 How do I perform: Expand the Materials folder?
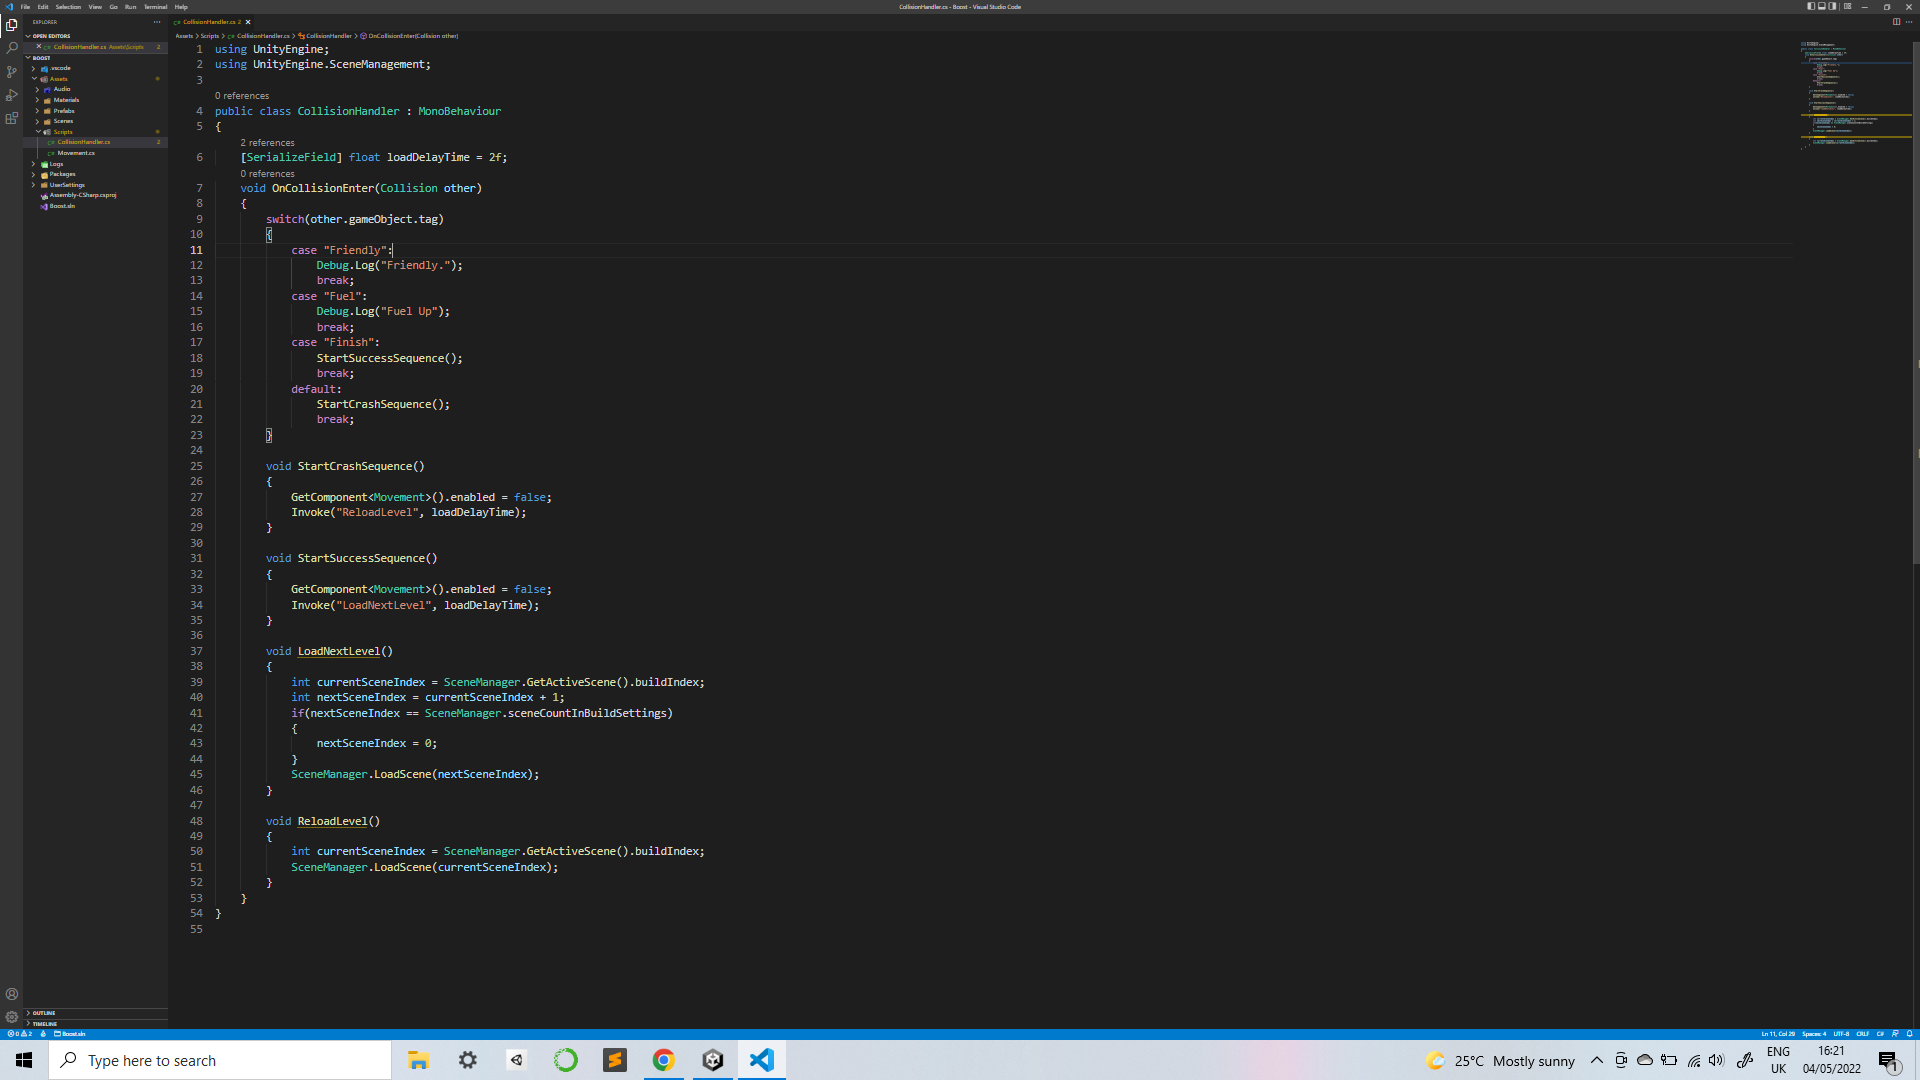[x=66, y=100]
